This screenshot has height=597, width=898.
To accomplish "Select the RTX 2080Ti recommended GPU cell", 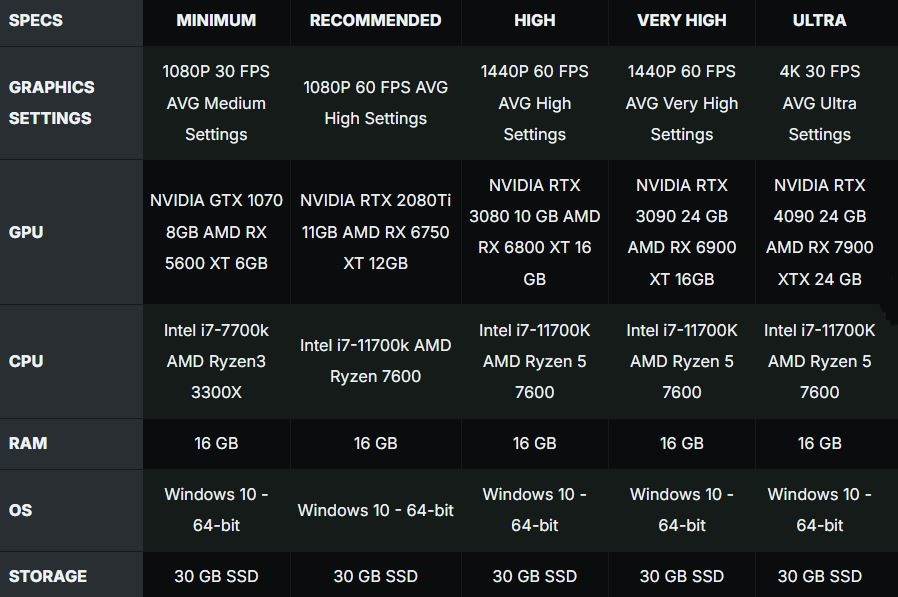I will [x=375, y=232].
